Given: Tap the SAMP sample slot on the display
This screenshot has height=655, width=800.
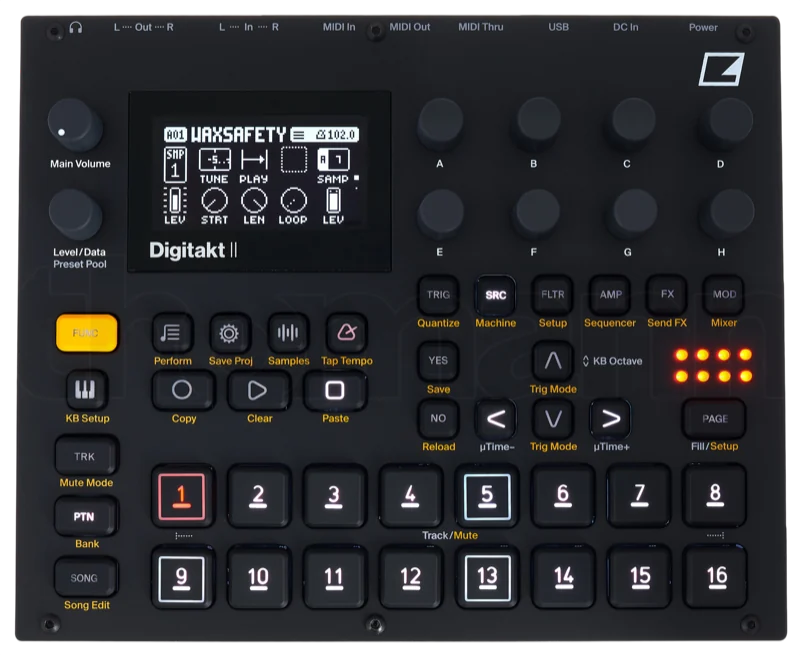Looking at the screenshot, I should 333,166.
